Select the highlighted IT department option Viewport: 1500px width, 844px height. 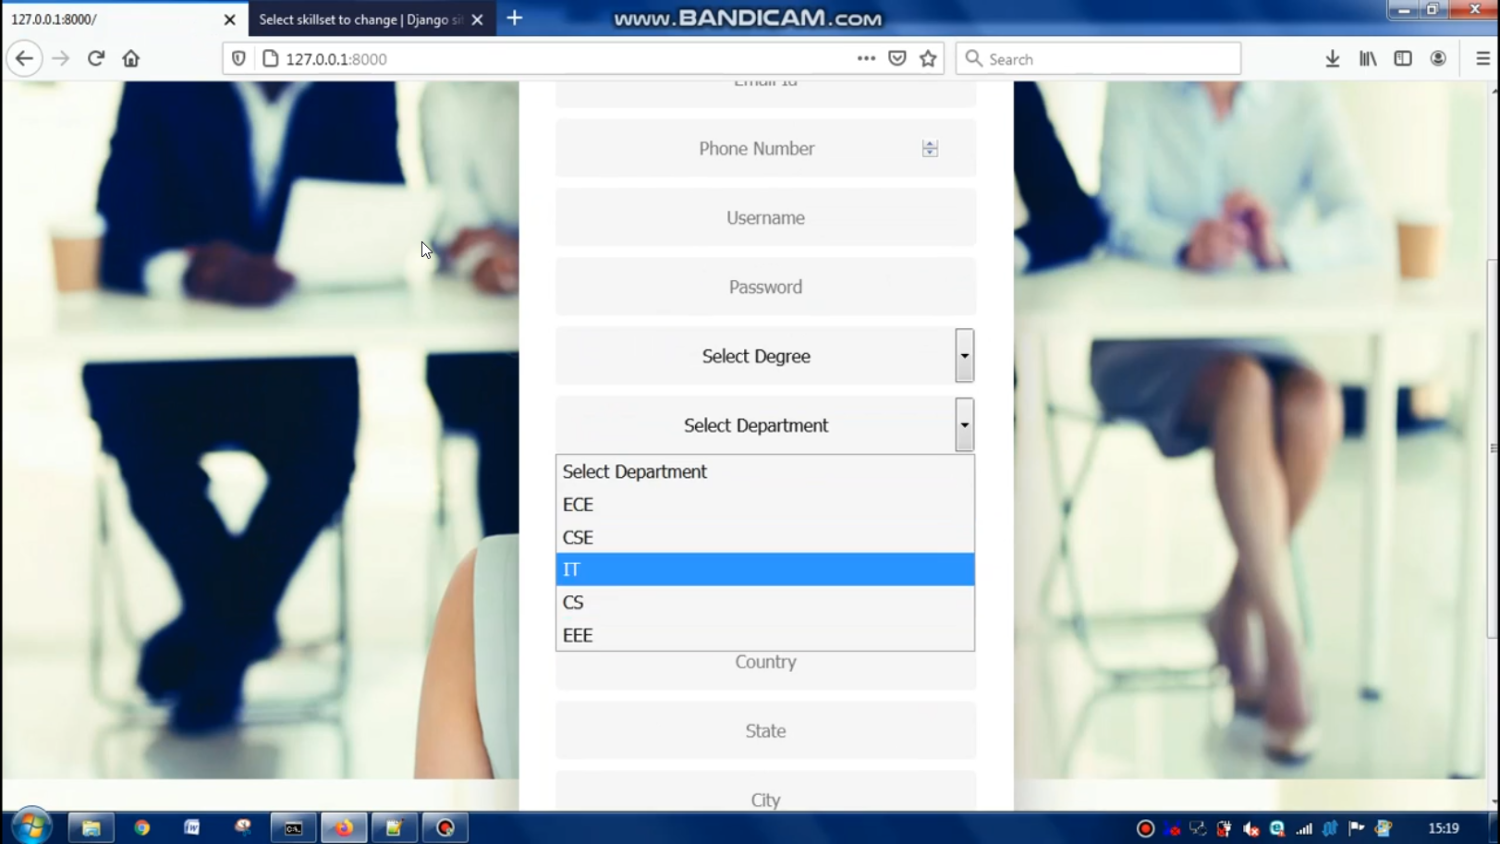pyautogui.click(x=765, y=569)
